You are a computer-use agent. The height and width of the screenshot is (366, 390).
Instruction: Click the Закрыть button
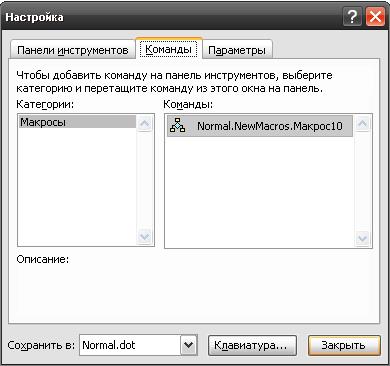point(344,345)
